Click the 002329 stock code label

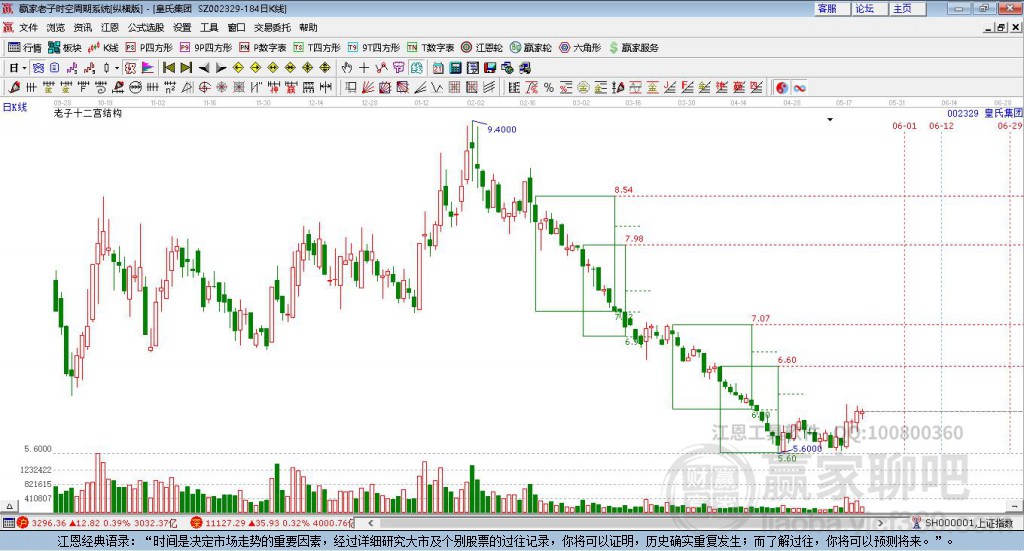(x=963, y=114)
